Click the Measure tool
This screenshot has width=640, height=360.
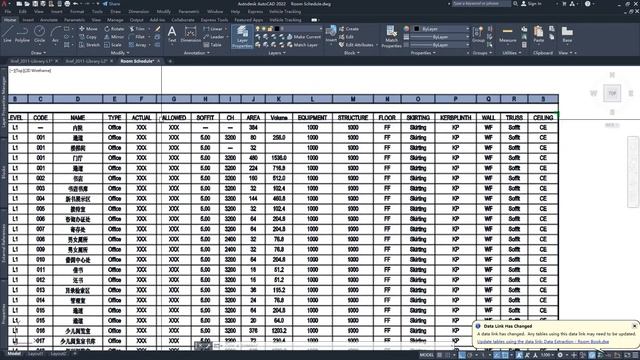pos(508,34)
